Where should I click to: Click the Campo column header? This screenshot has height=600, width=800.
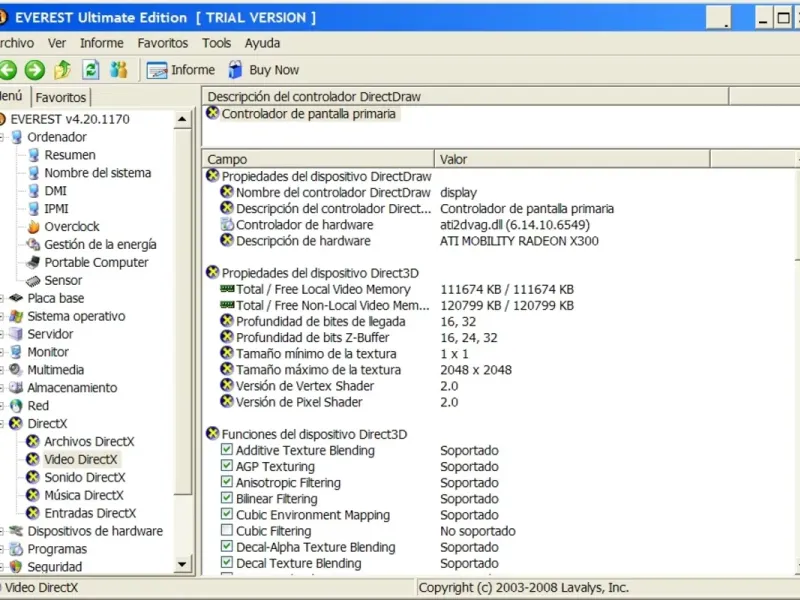pyautogui.click(x=318, y=159)
